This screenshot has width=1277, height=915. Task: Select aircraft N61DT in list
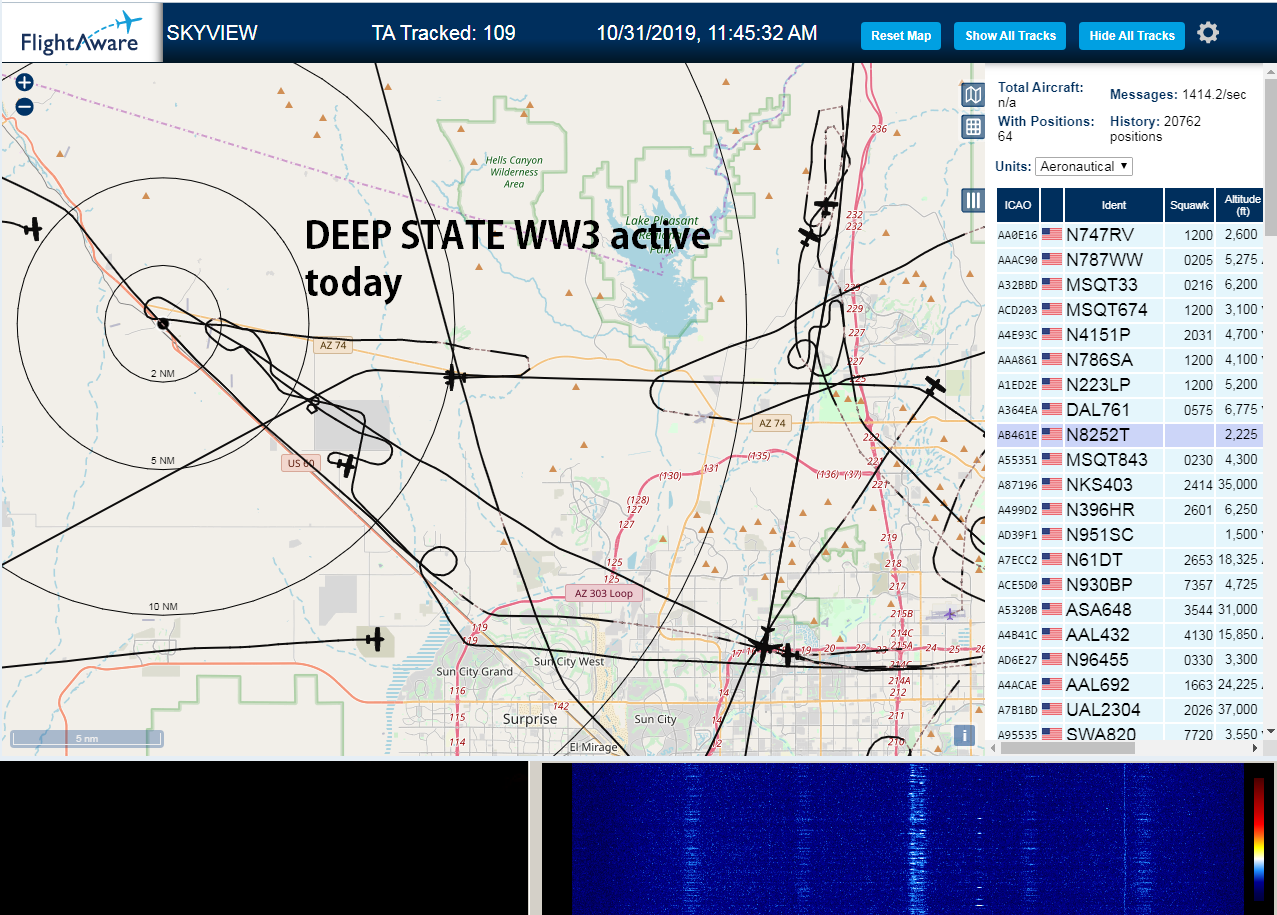[x=1130, y=559]
